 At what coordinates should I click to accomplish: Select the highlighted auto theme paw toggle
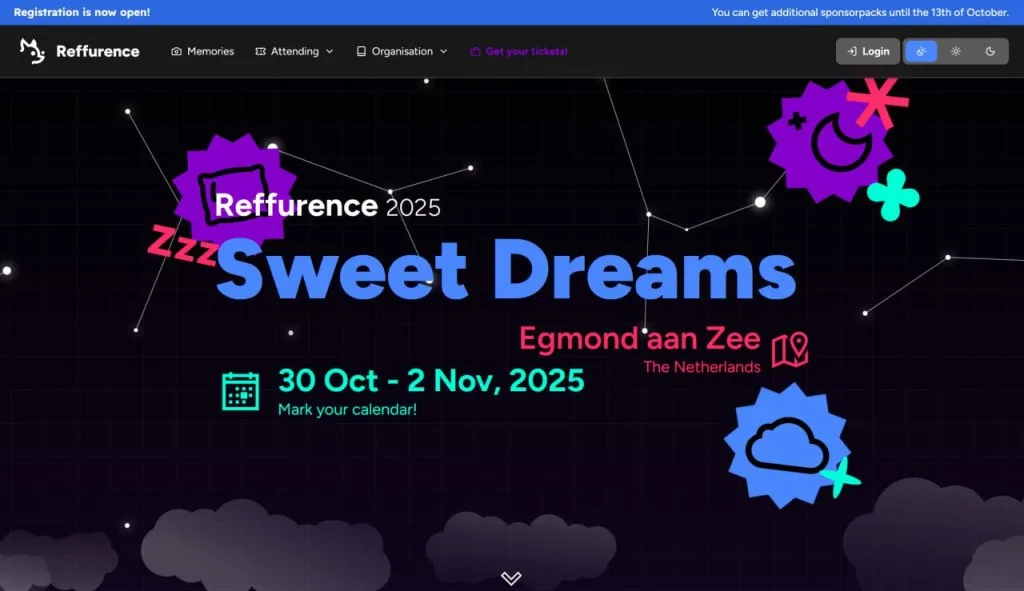(920, 50)
